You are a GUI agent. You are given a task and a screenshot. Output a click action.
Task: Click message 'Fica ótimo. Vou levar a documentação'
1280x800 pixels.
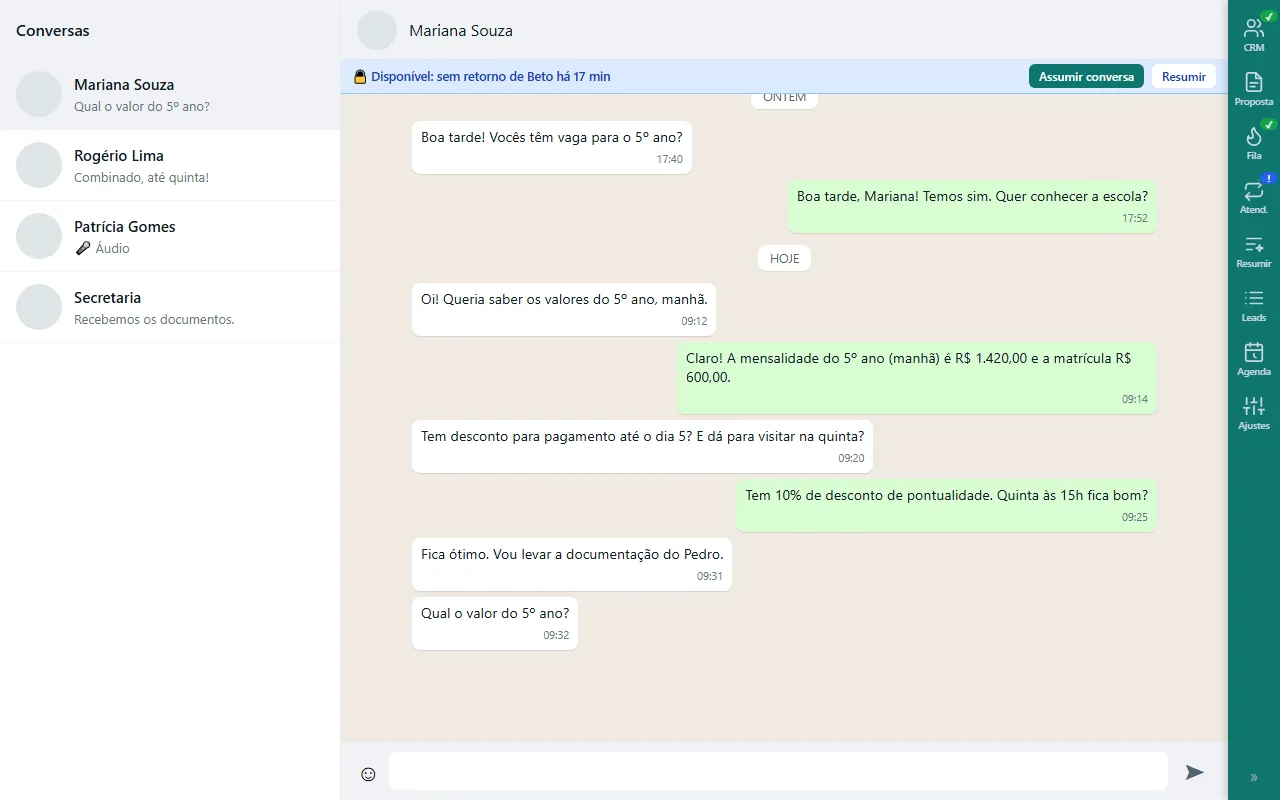pos(572,564)
